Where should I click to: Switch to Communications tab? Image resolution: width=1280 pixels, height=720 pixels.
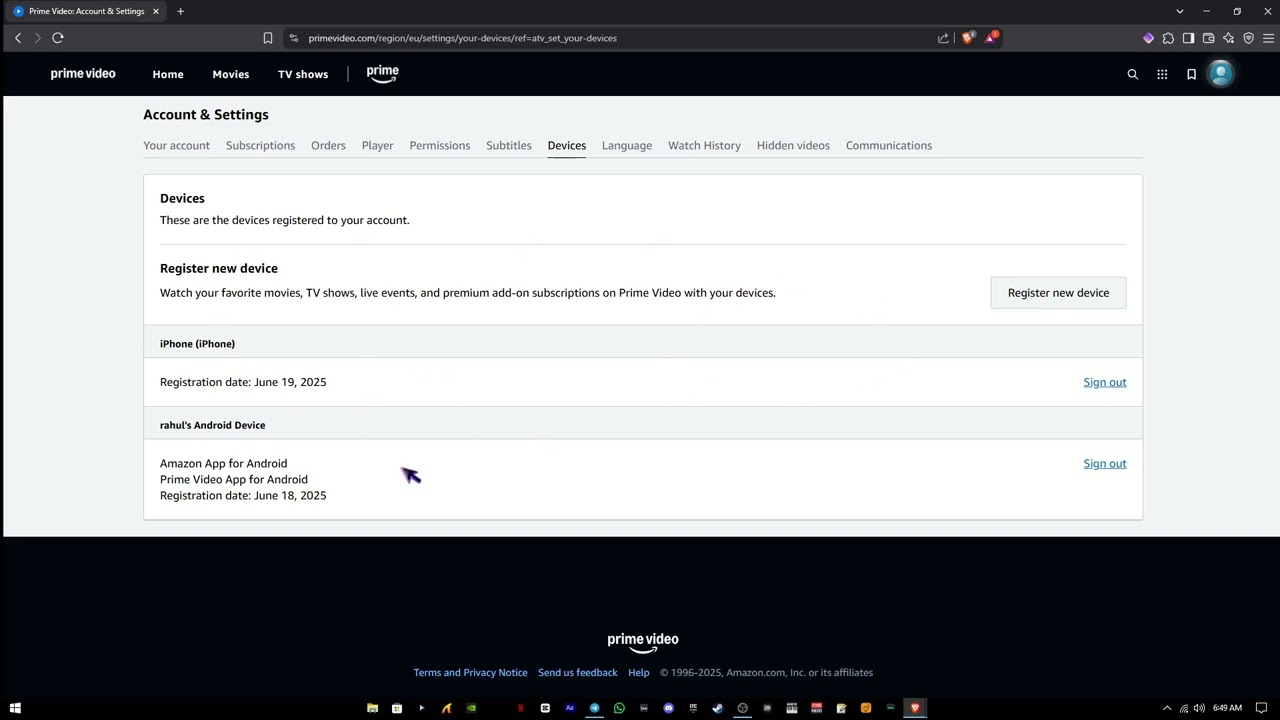point(889,145)
